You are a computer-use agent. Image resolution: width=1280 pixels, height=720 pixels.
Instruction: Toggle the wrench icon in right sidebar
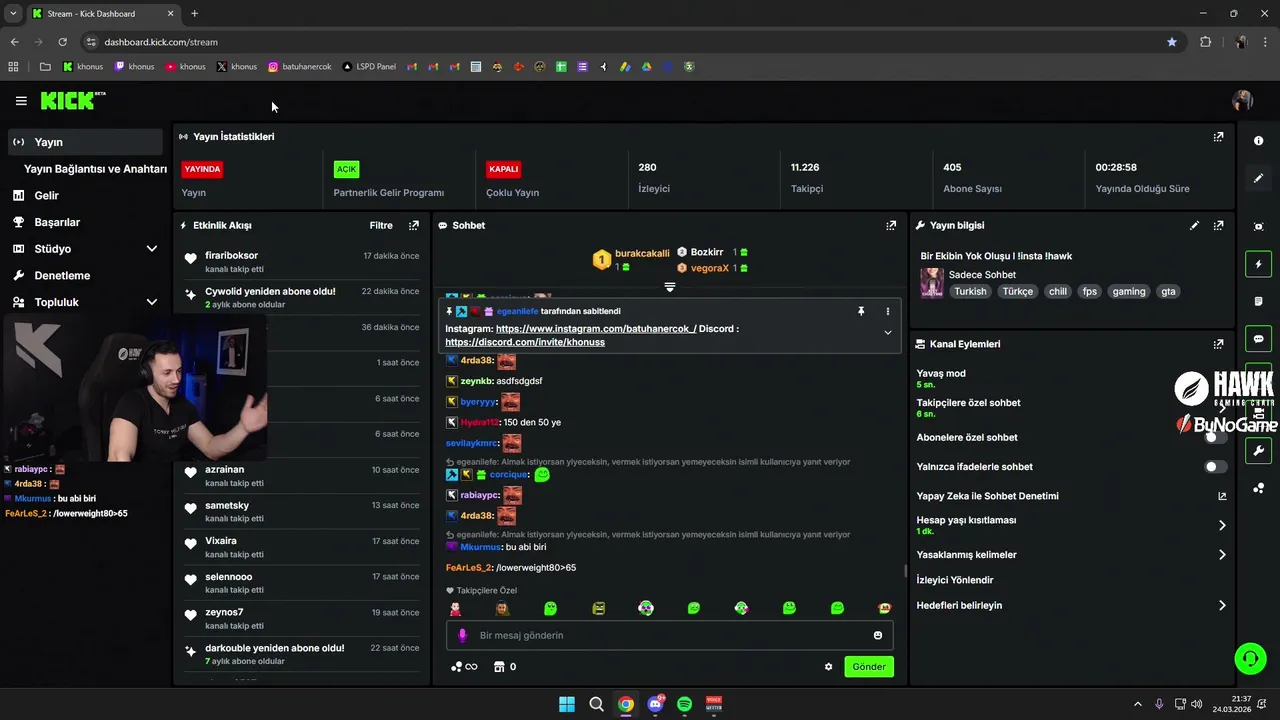coord(1258,451)
